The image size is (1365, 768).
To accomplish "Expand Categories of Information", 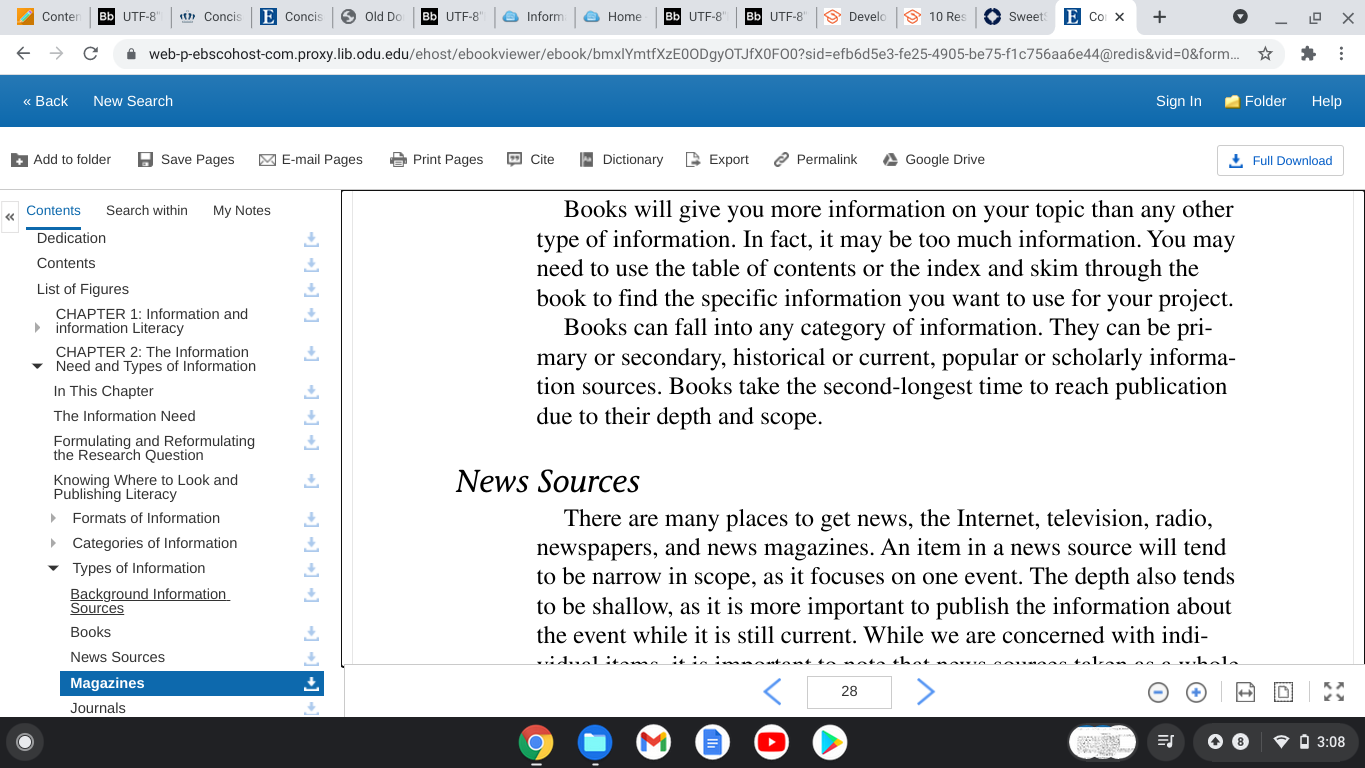I will point(54,543).
